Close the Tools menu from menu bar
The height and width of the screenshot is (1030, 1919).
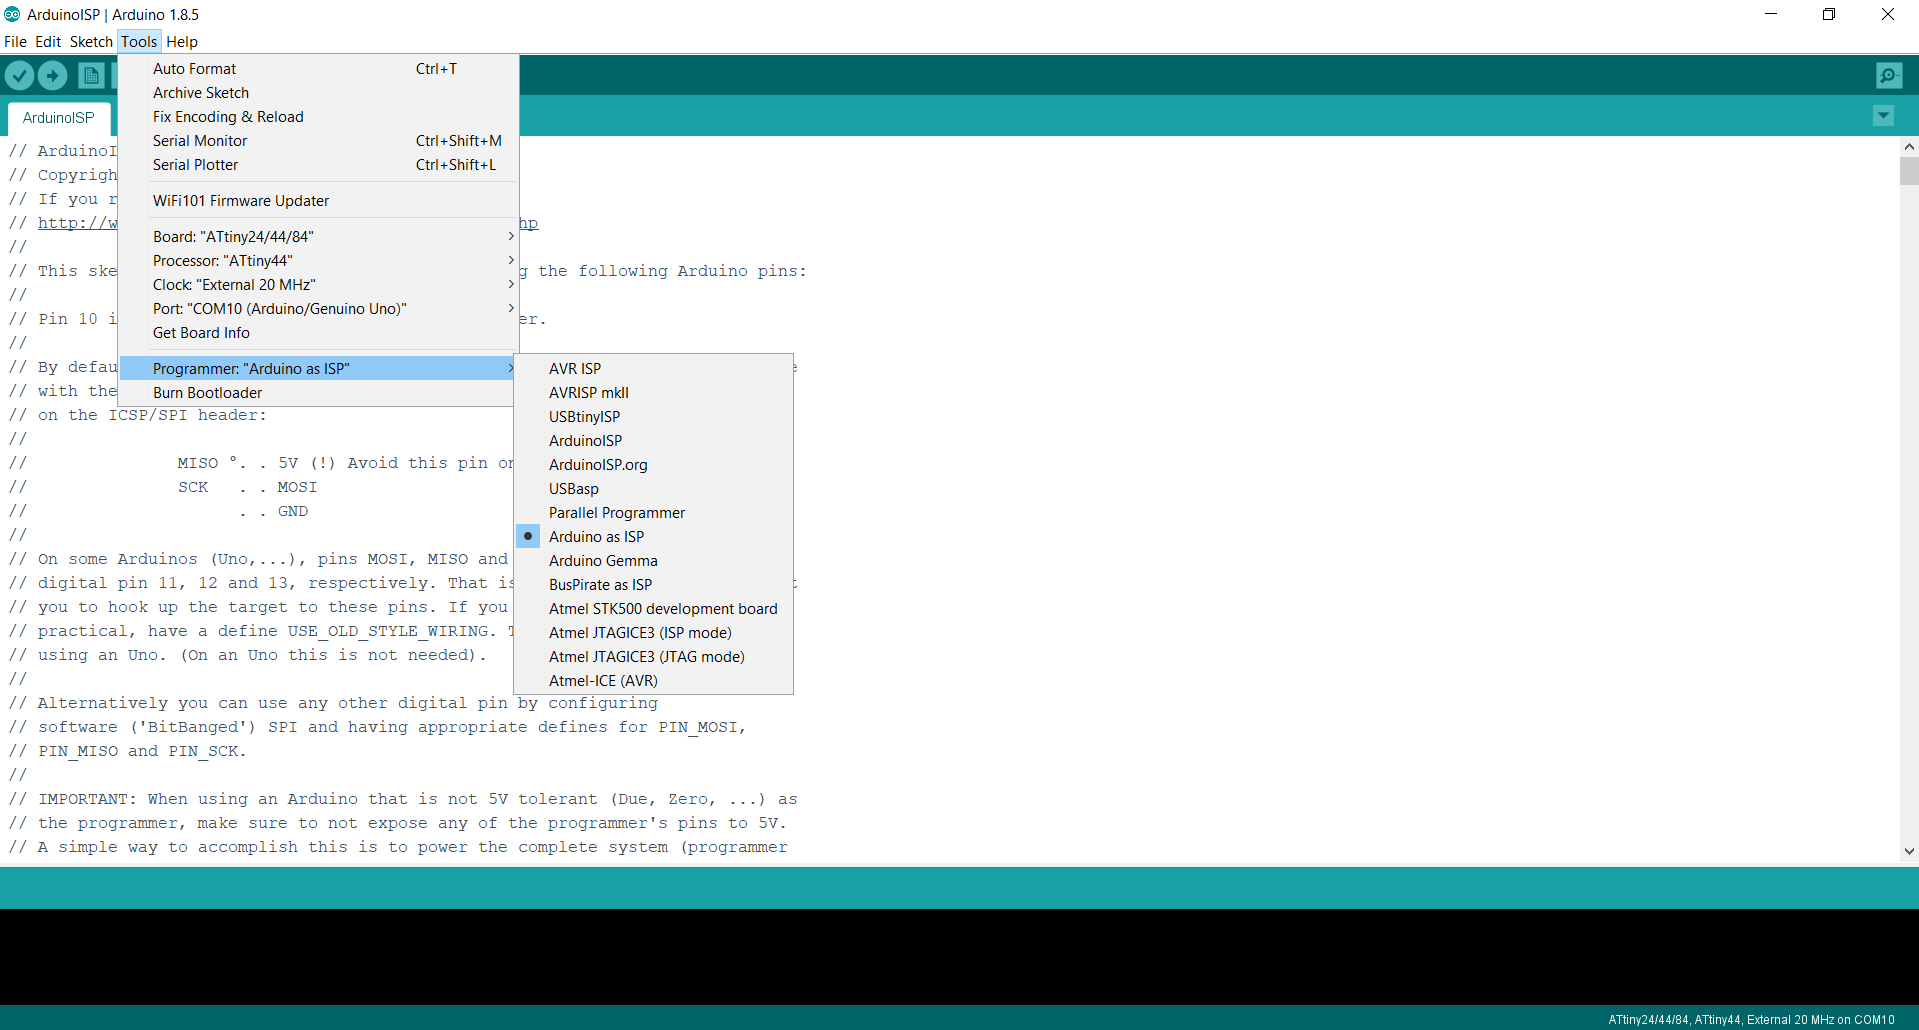point(139,42)
